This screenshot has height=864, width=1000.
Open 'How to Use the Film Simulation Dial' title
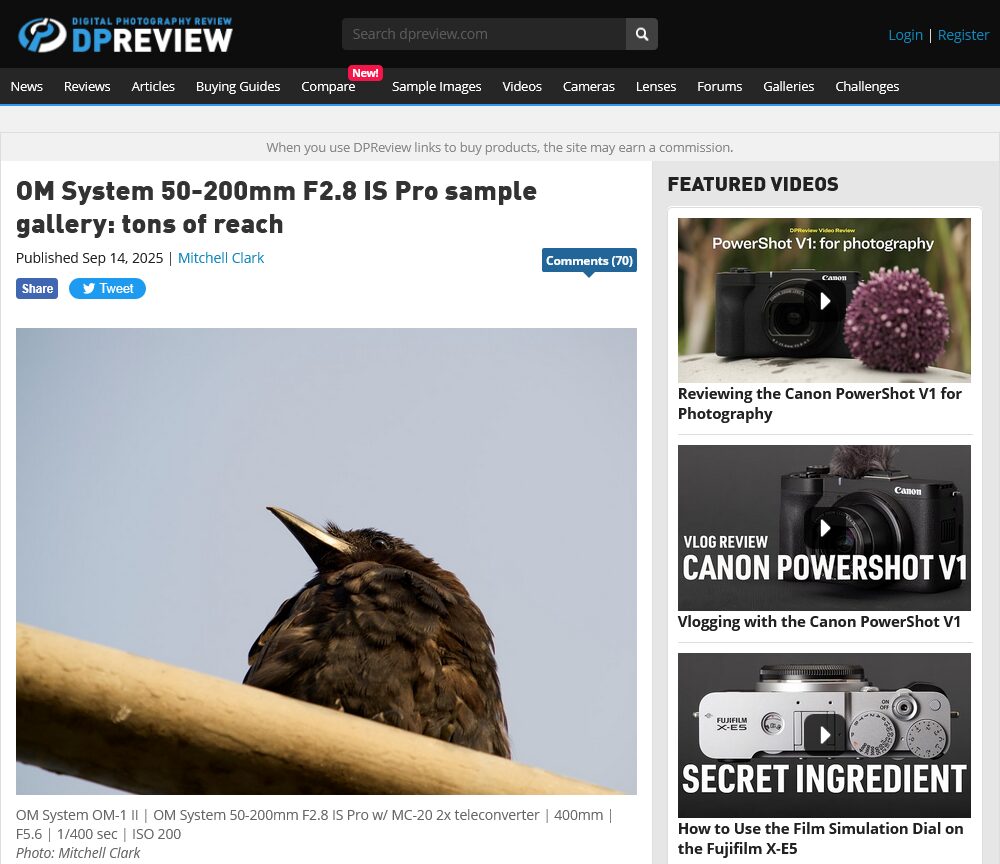tap(820, 838)
